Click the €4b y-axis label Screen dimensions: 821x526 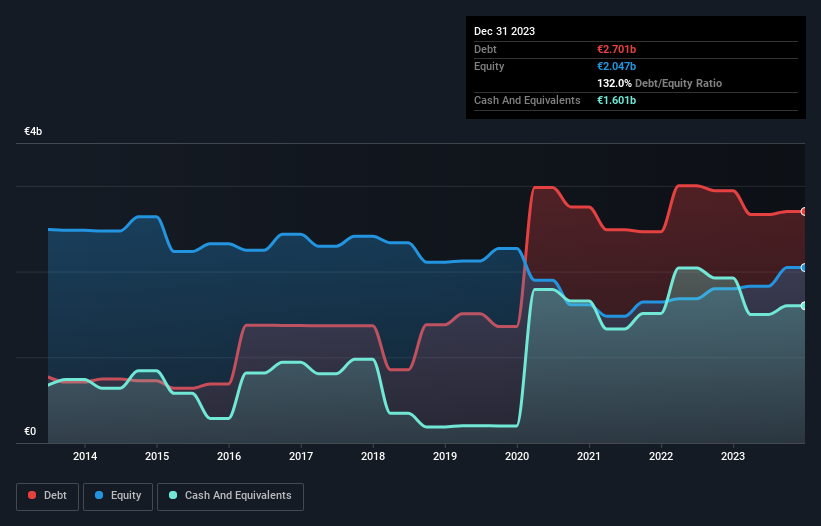(33, 131)
